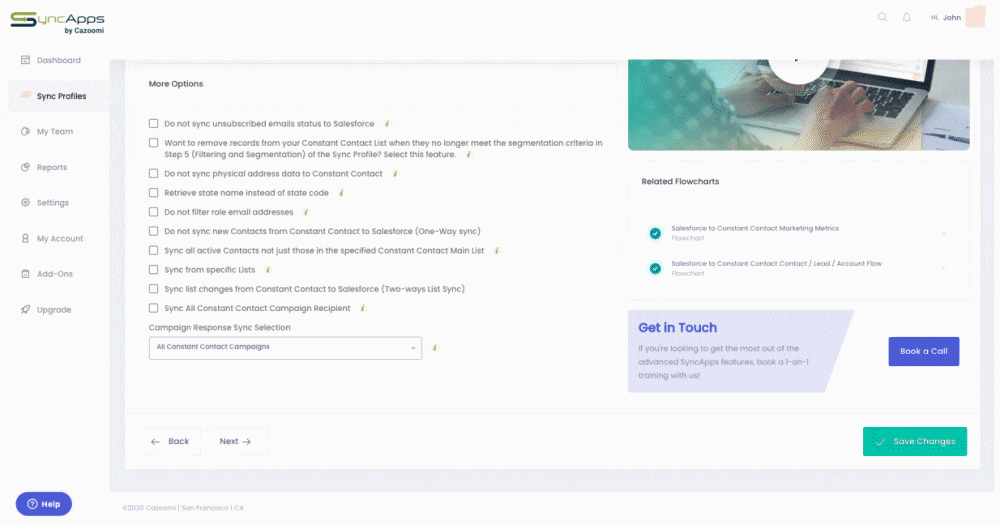Check Retrieve state name instead of state code
The height and width of the screenshot is (525, 1000).
(154, 193)
